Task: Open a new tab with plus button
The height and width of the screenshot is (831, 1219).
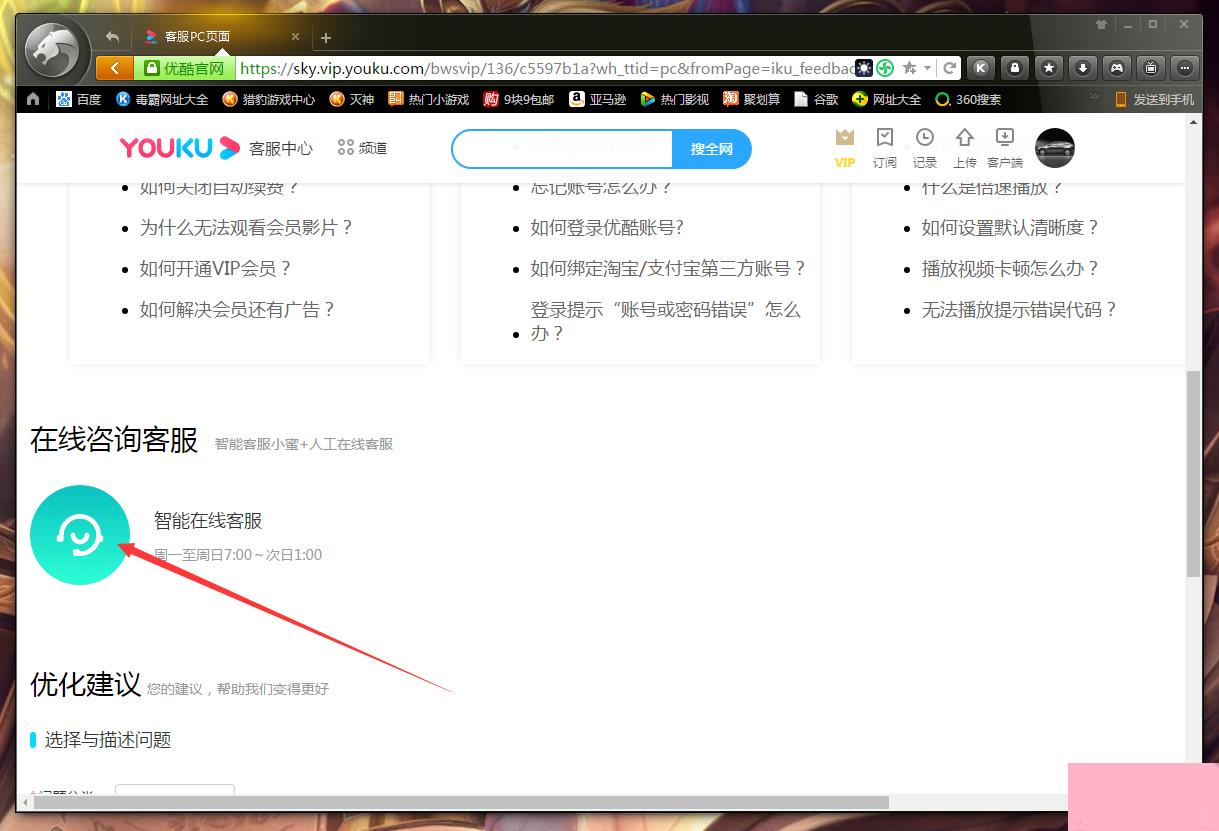Action: click(325, 38)
